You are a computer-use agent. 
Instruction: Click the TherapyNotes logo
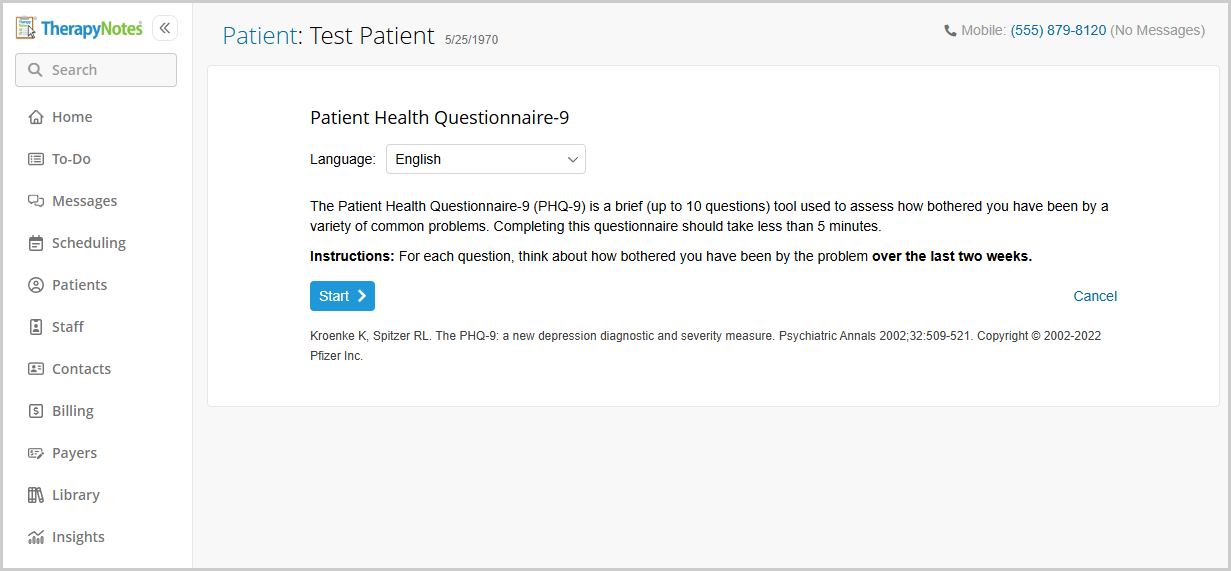(80, 28)
